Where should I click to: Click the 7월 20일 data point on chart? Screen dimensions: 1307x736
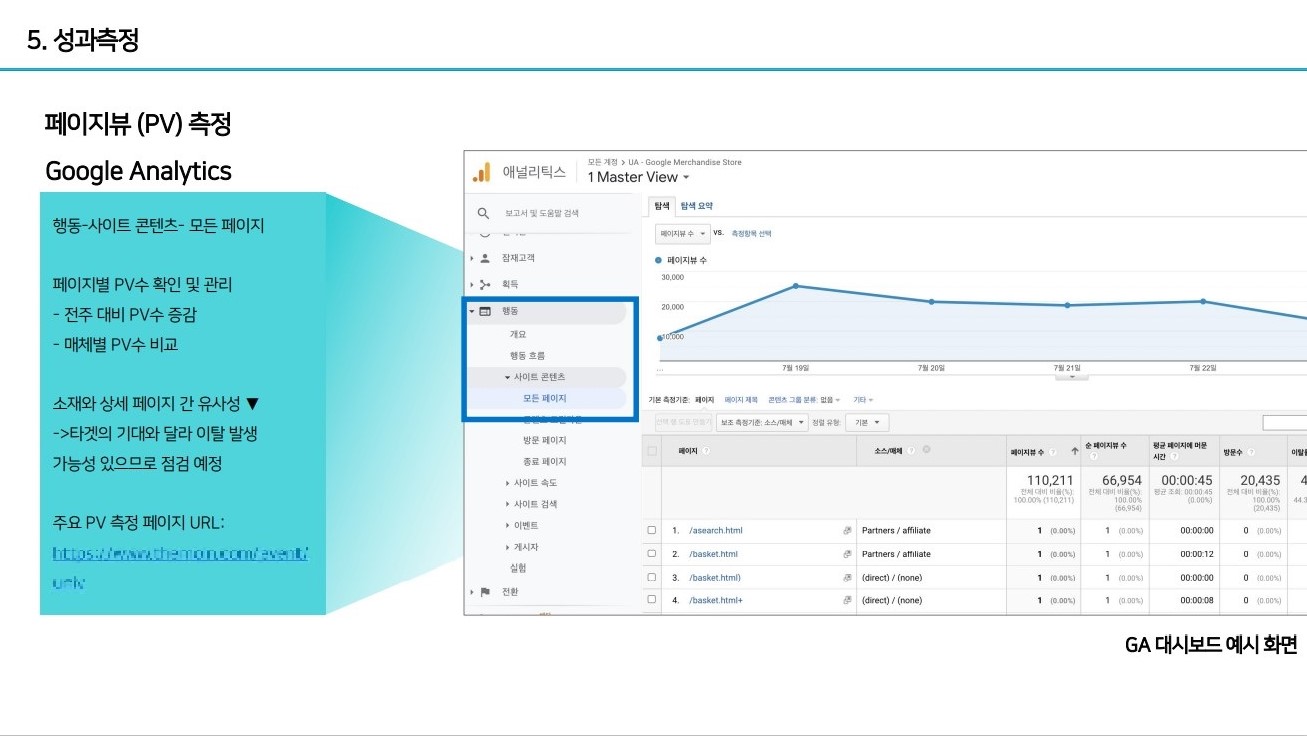[931, 301]
